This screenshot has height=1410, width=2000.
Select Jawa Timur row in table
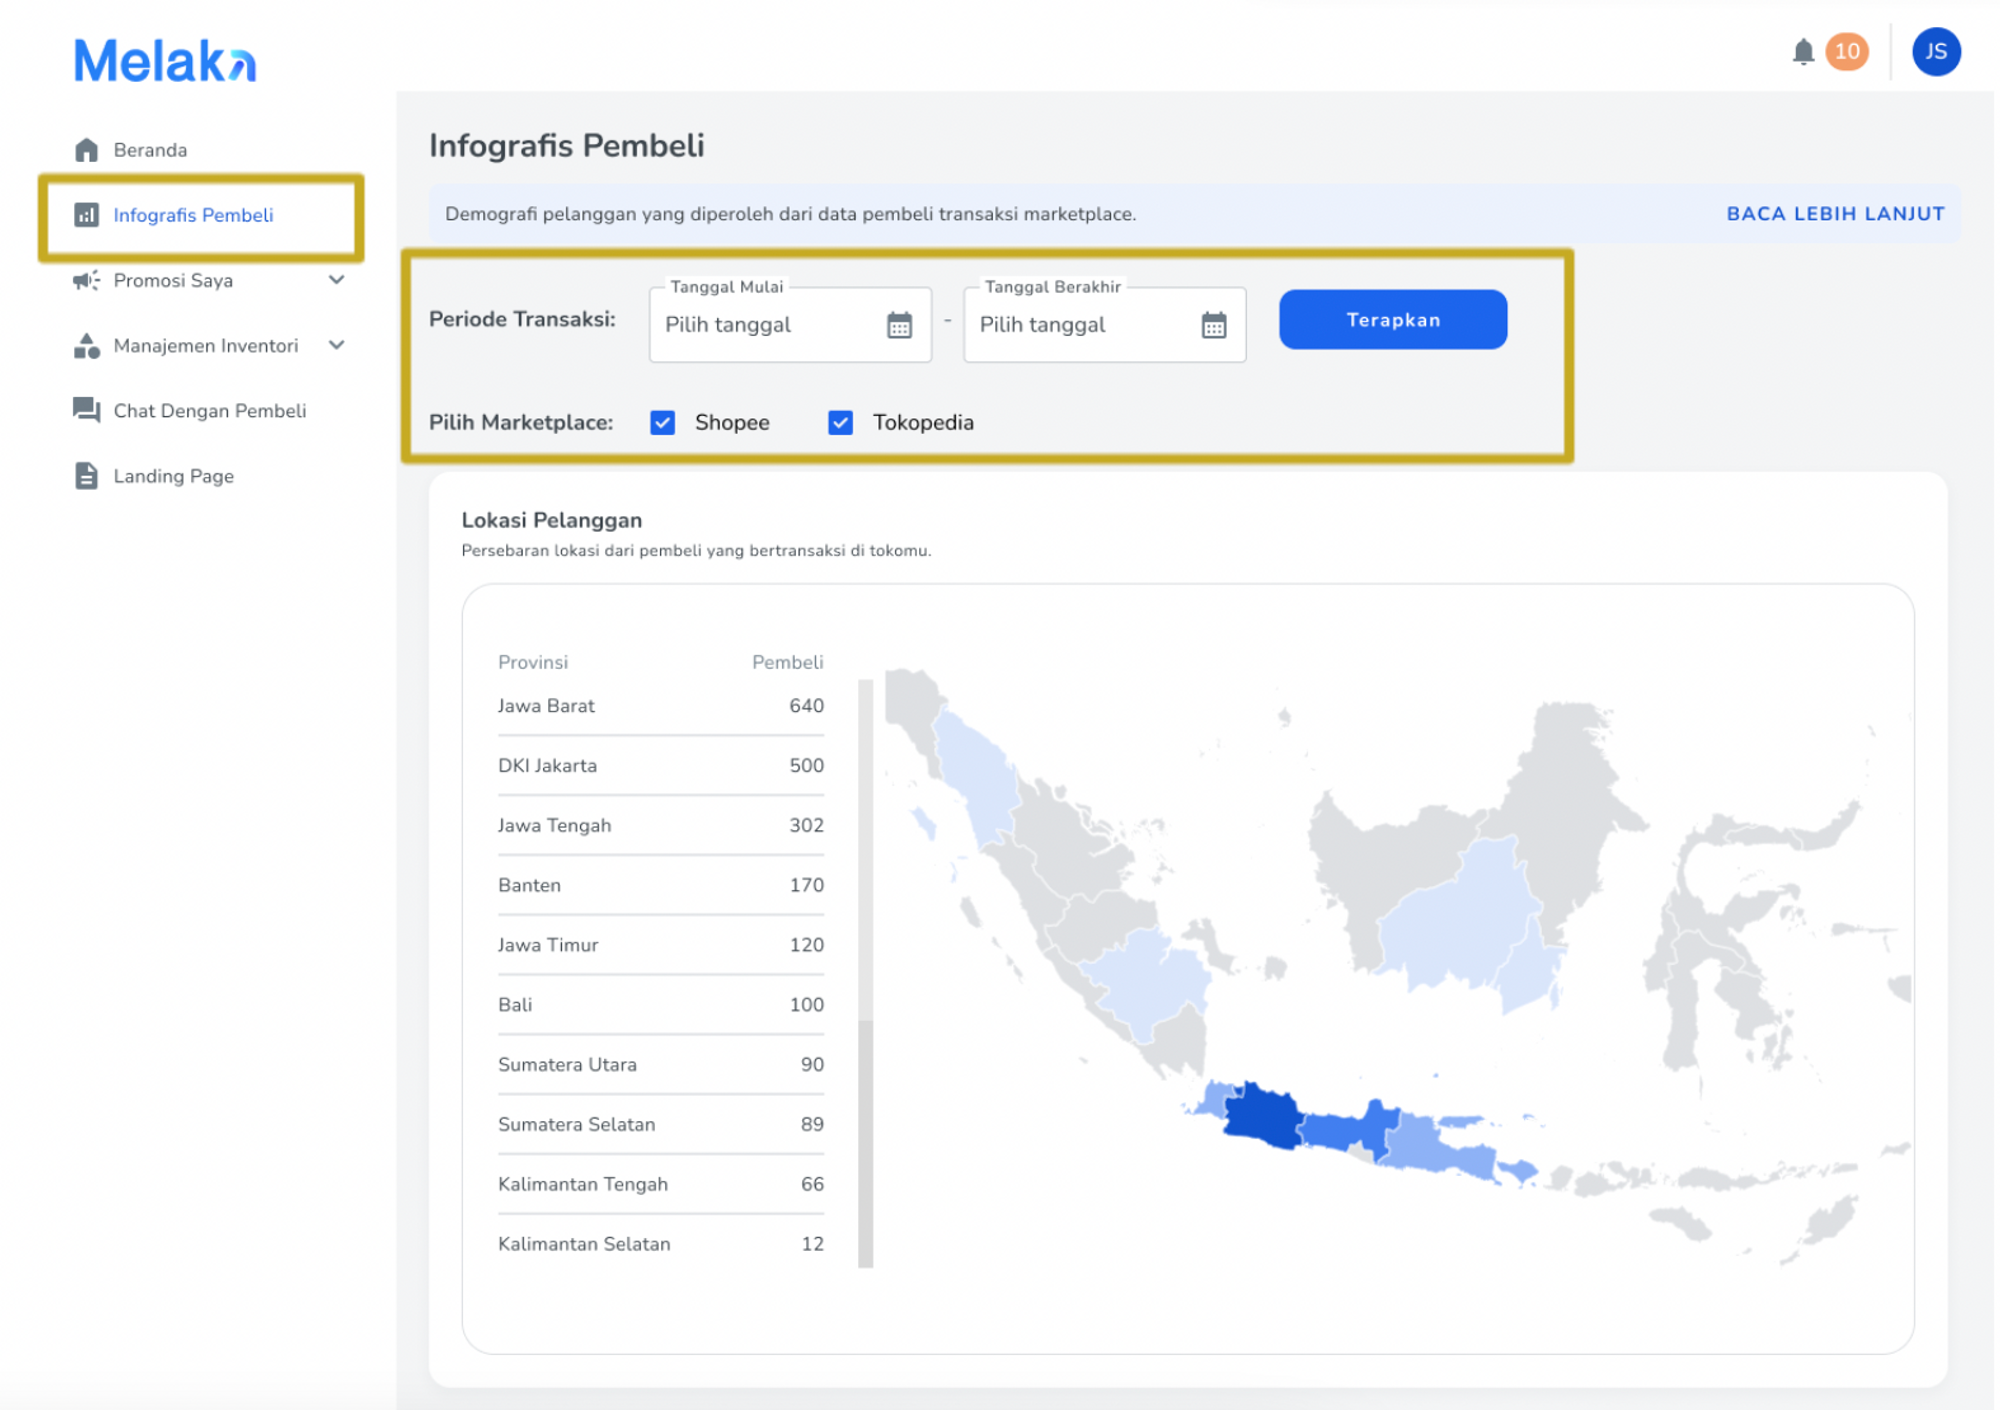point(660,945)
